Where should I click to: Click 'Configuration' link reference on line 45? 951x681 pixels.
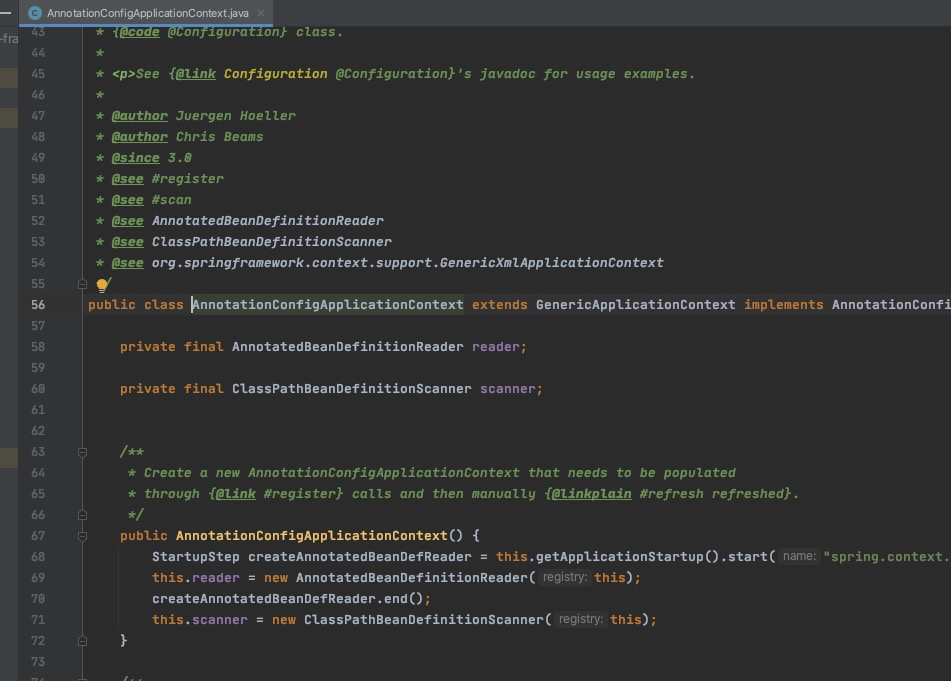275,74
